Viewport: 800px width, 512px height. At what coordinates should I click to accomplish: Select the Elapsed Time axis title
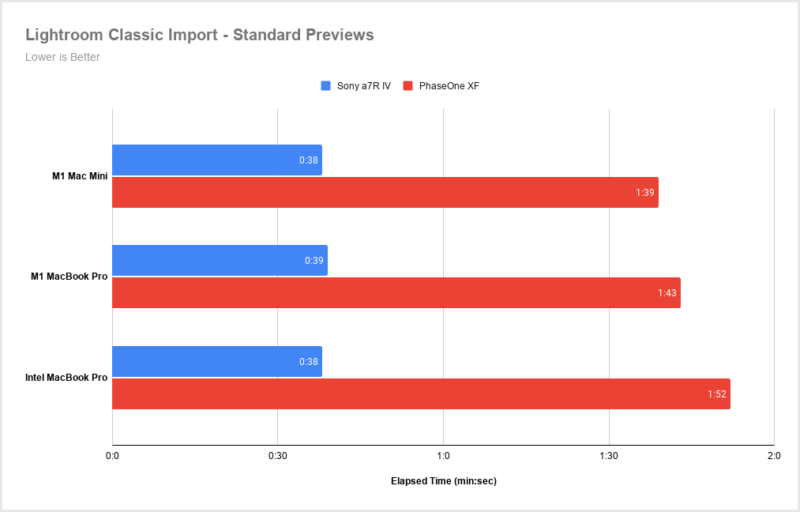click(x=443, y=481)
